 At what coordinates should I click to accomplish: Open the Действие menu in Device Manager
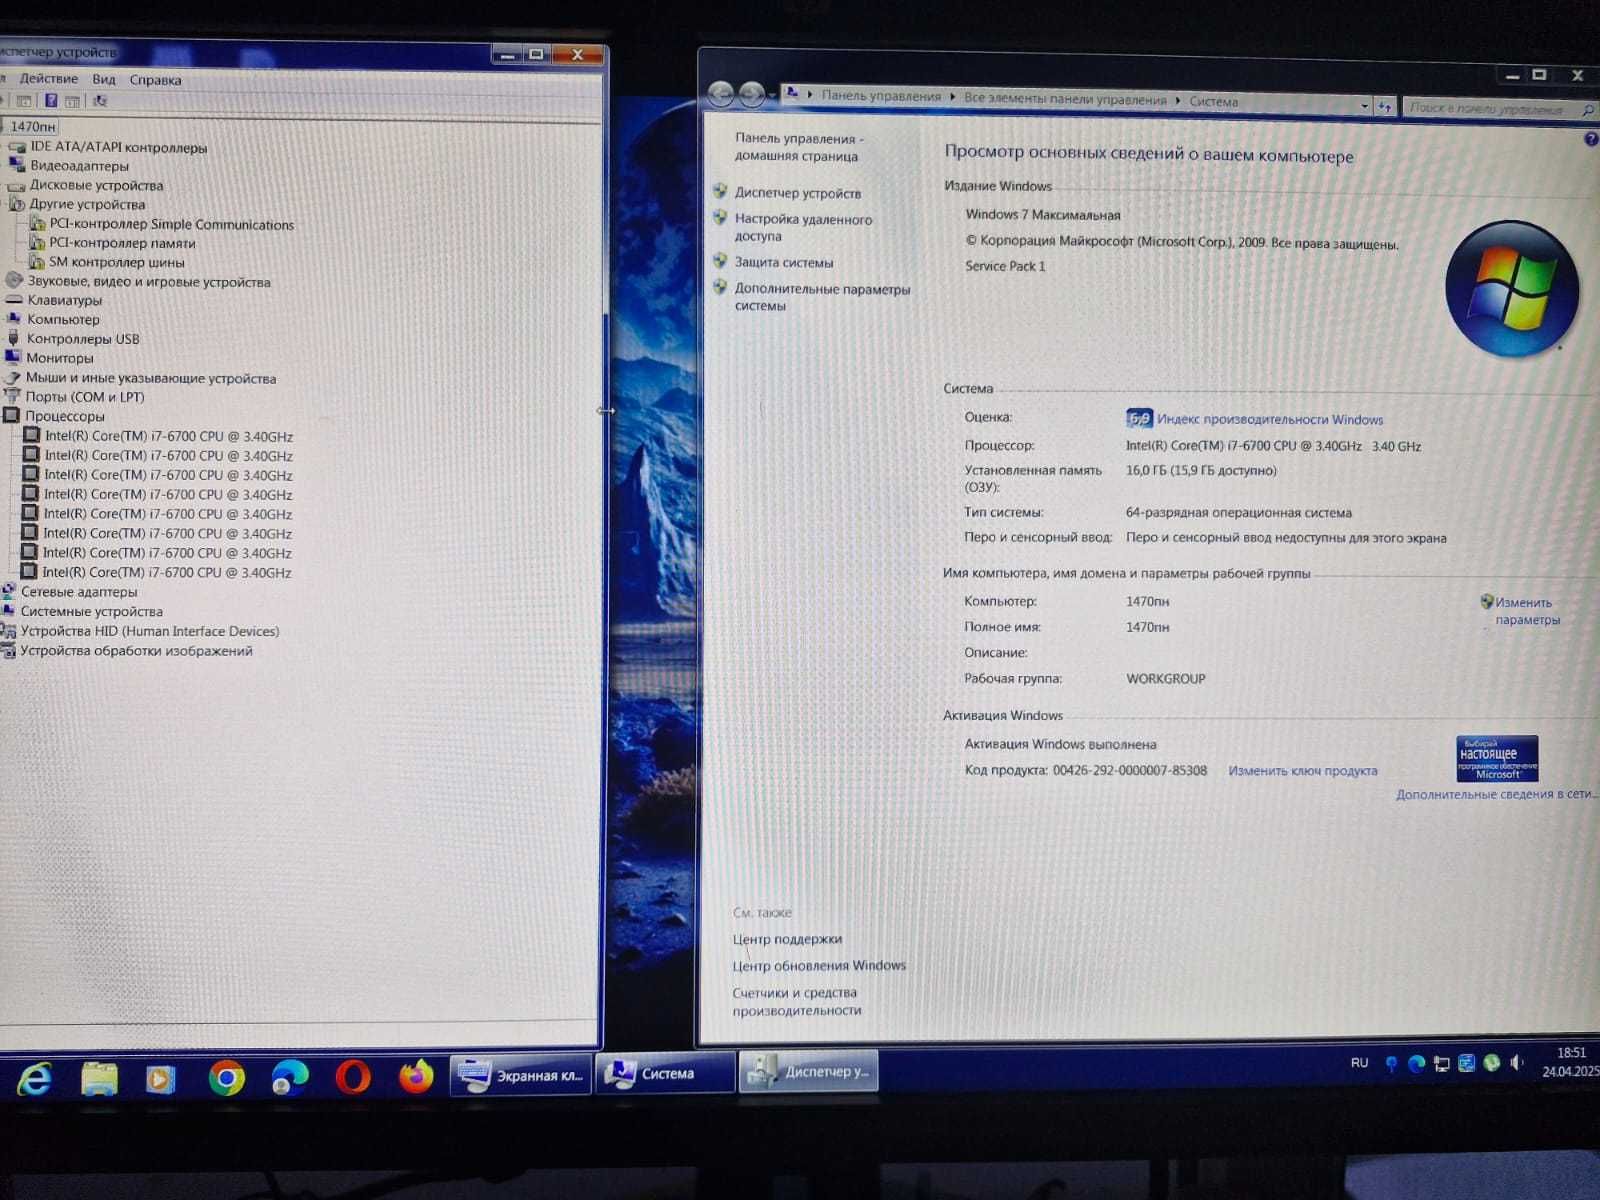click(49, 79)
